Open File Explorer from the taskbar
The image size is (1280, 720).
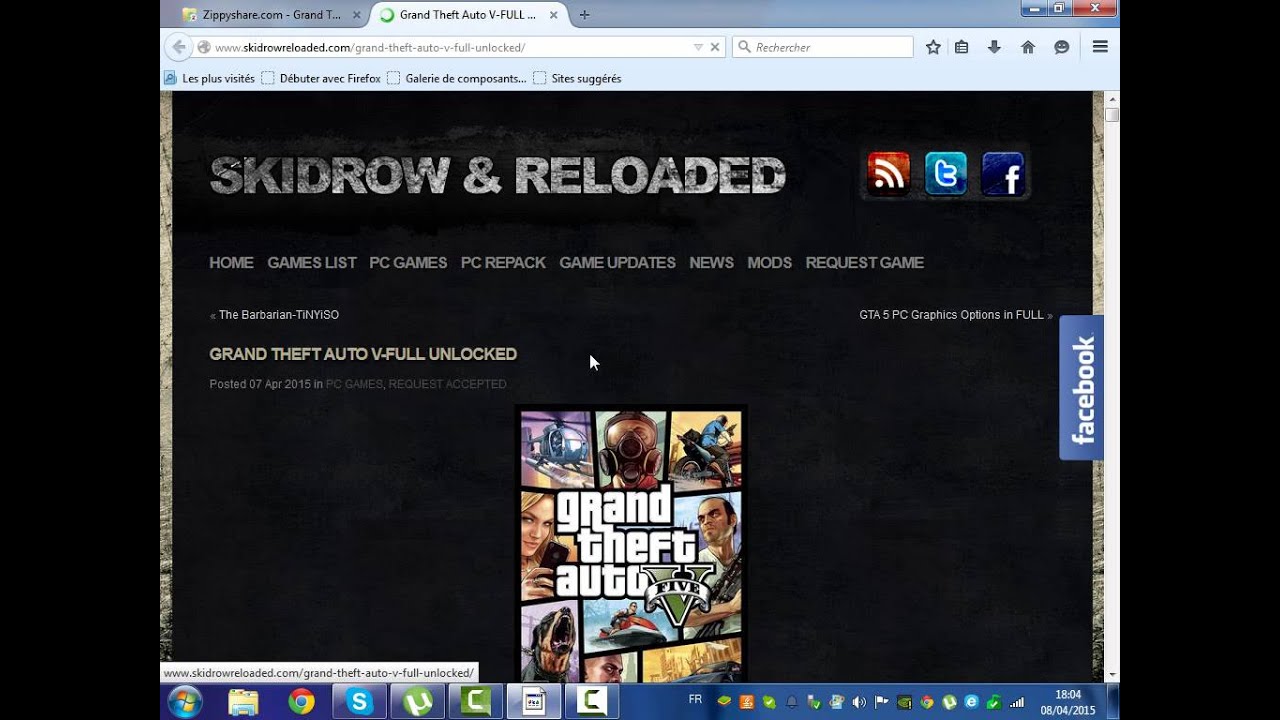pos(243,702)
